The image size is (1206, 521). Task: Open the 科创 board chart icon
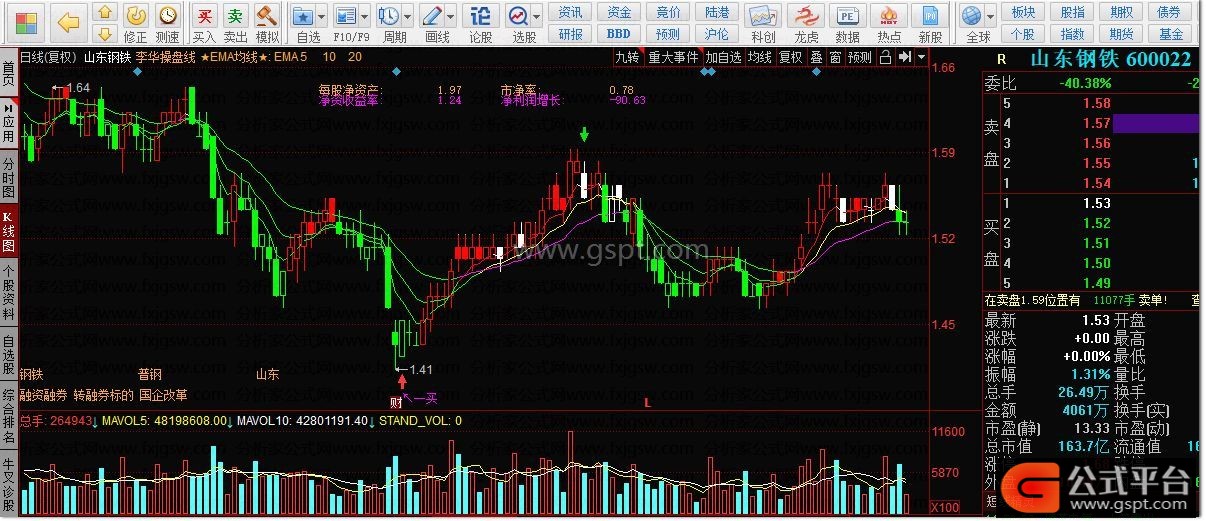pyautogui.click(x=763, y=15)
